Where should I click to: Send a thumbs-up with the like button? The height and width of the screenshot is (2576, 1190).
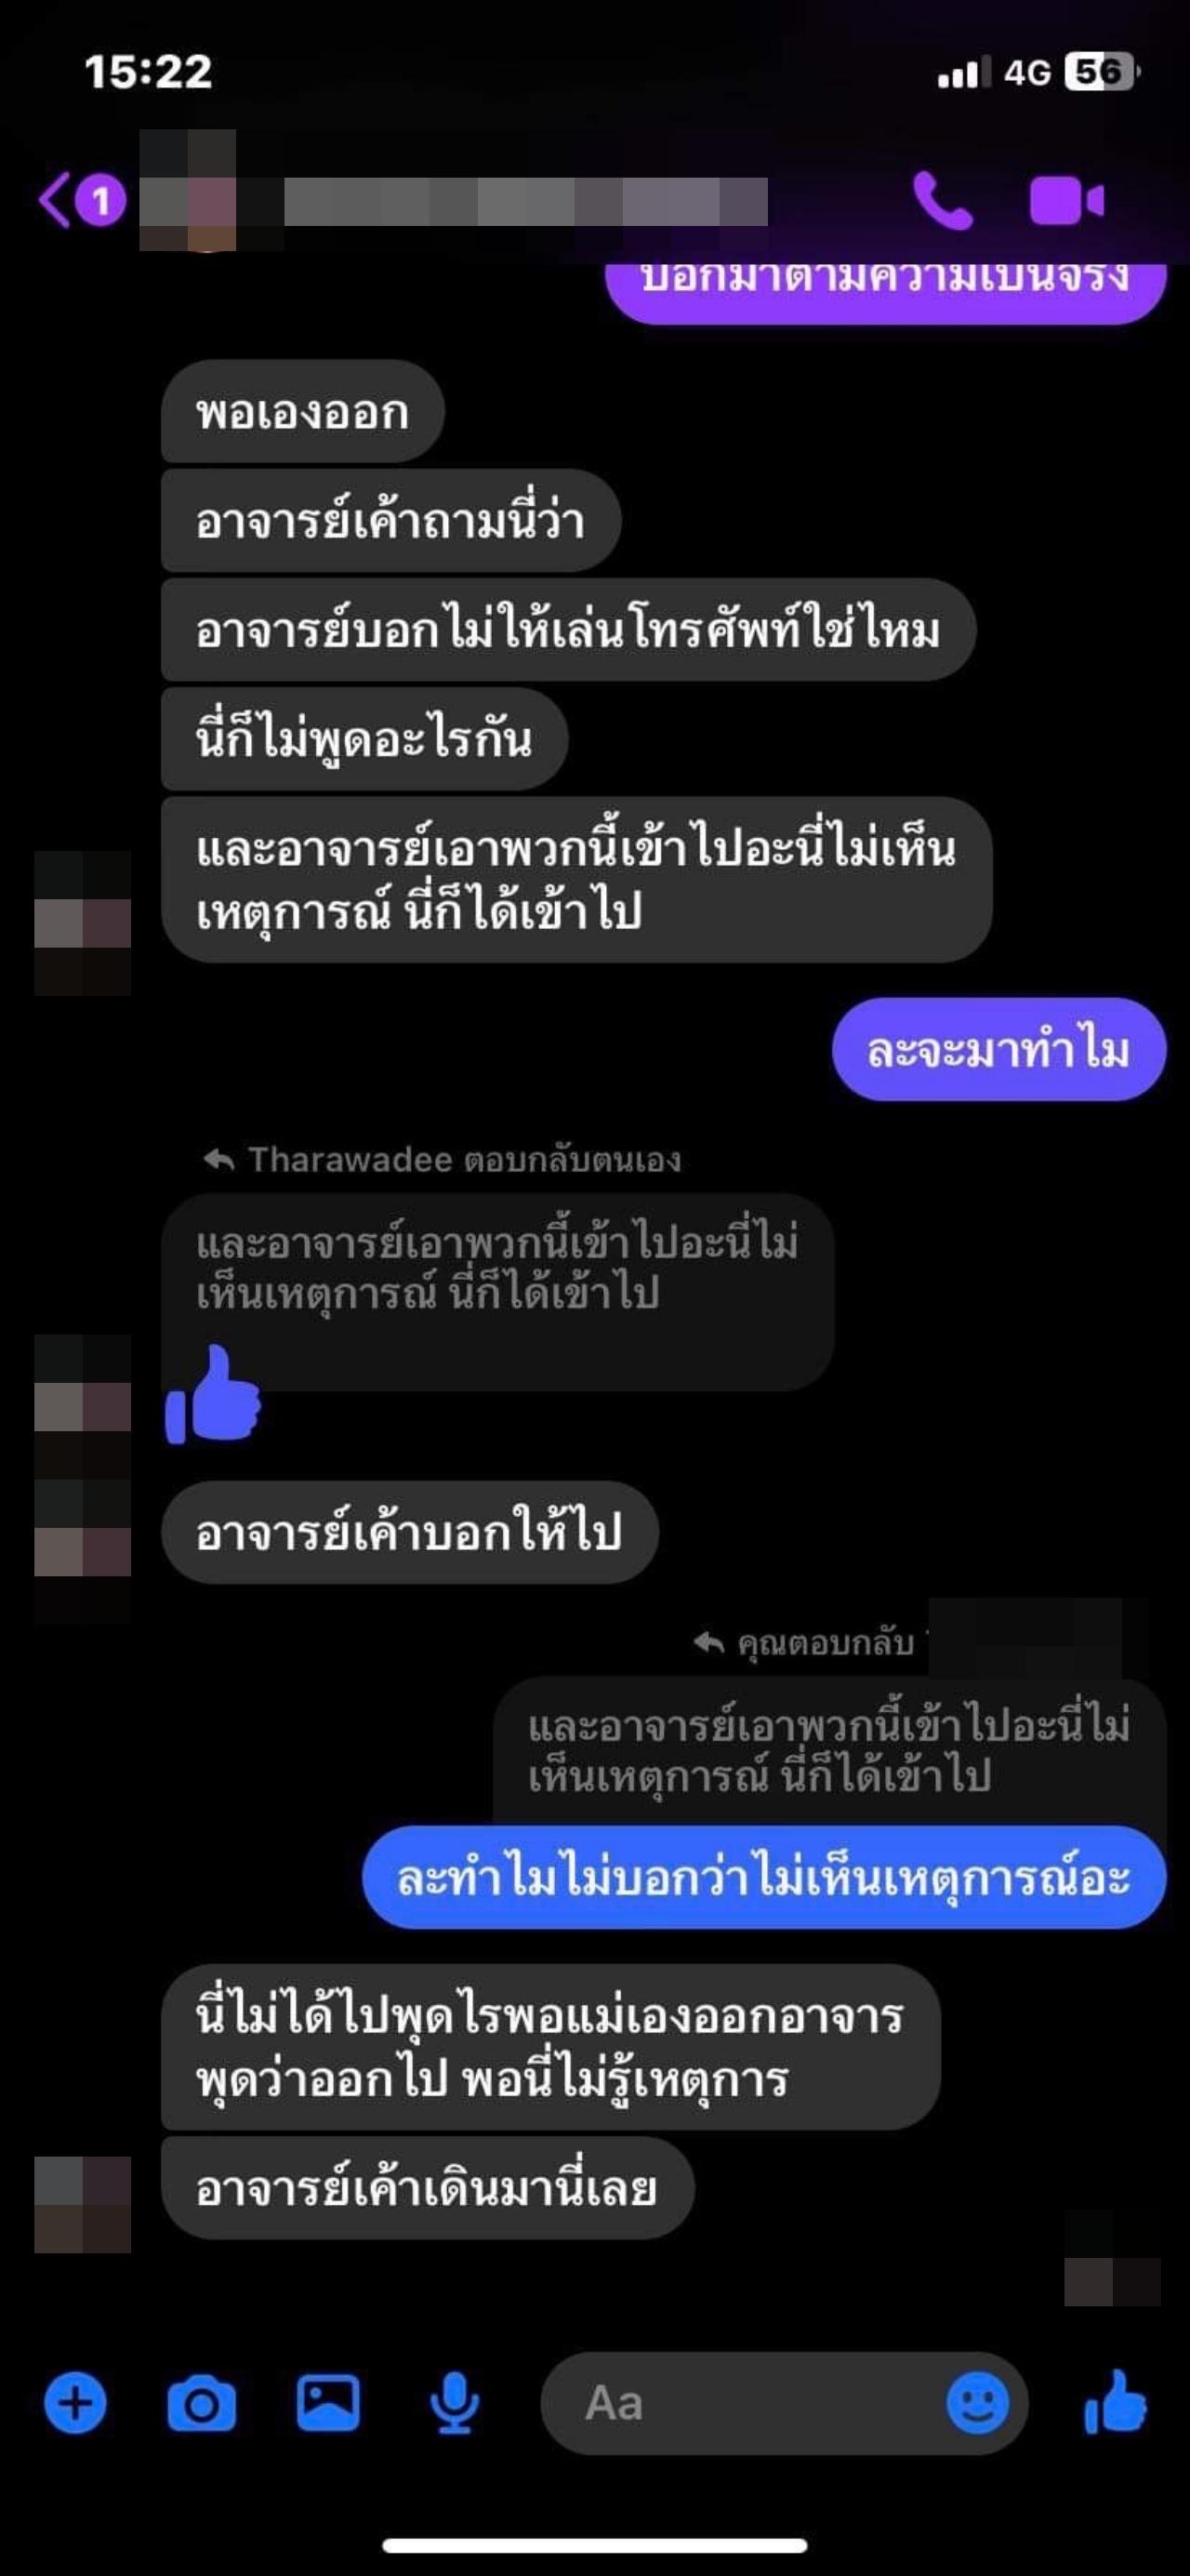click(x=1115, y=2402)
